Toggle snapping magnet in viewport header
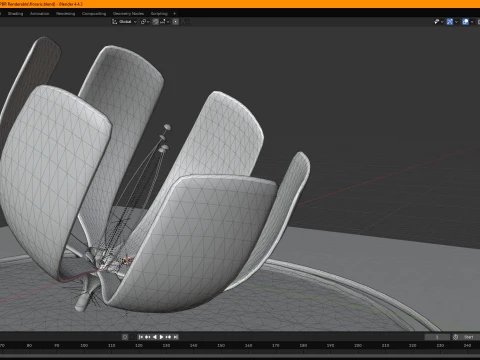Viewport: 480px width, 360px height. (x=155, y=22)
